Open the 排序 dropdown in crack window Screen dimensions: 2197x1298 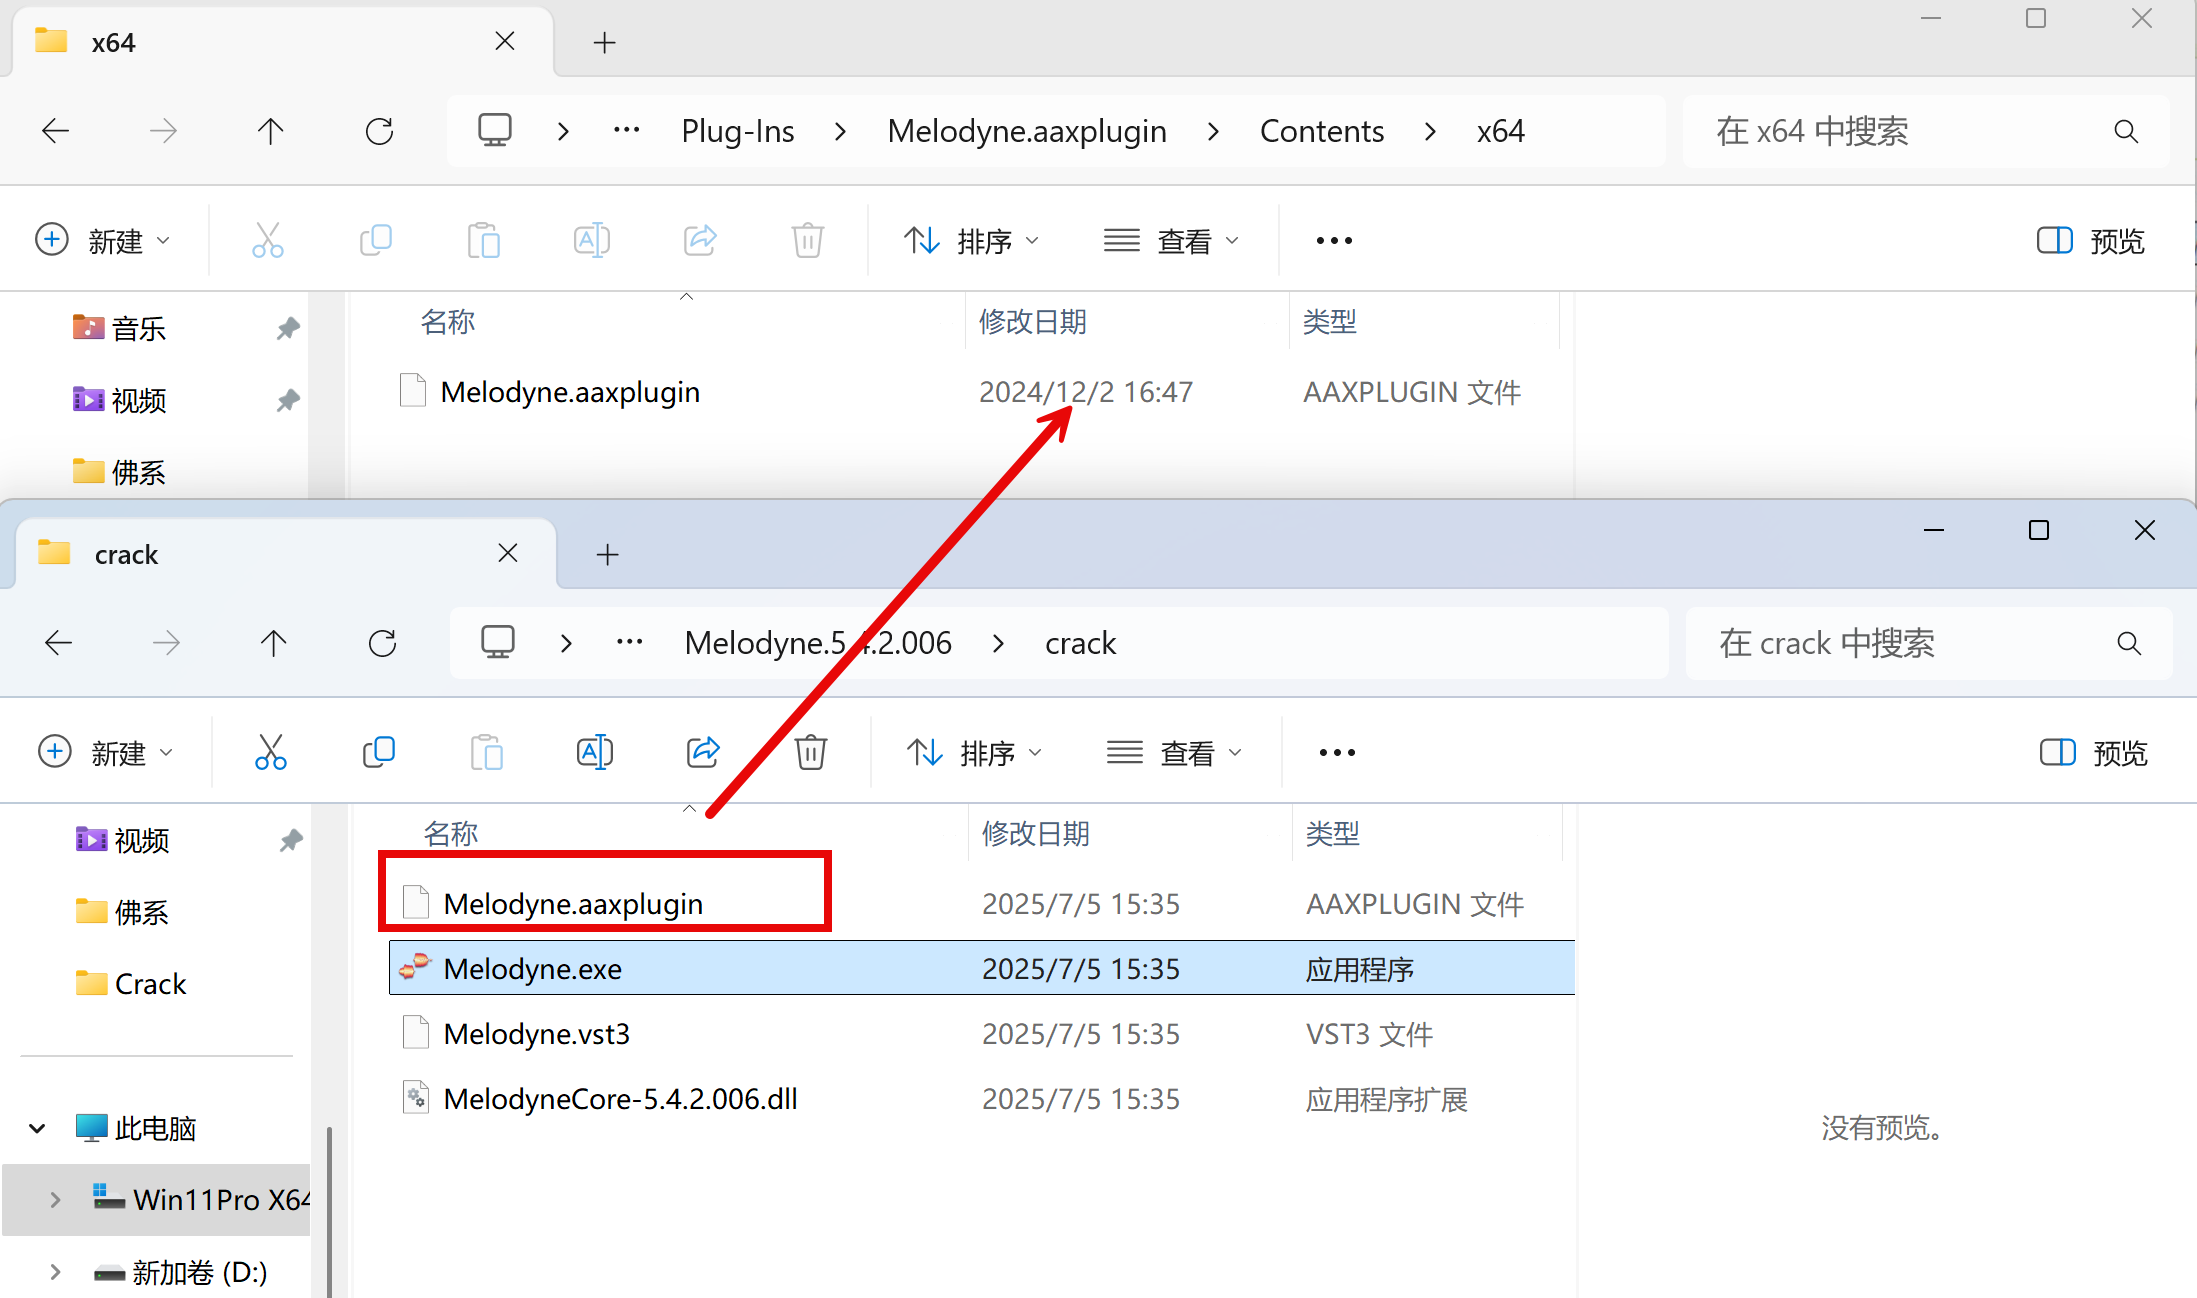point(974,753)
